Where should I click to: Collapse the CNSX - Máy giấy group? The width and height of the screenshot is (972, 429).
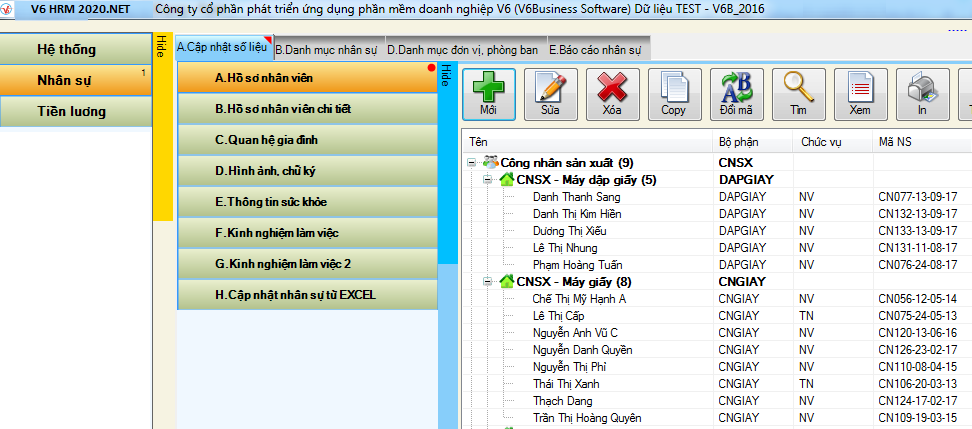[487, 282]
